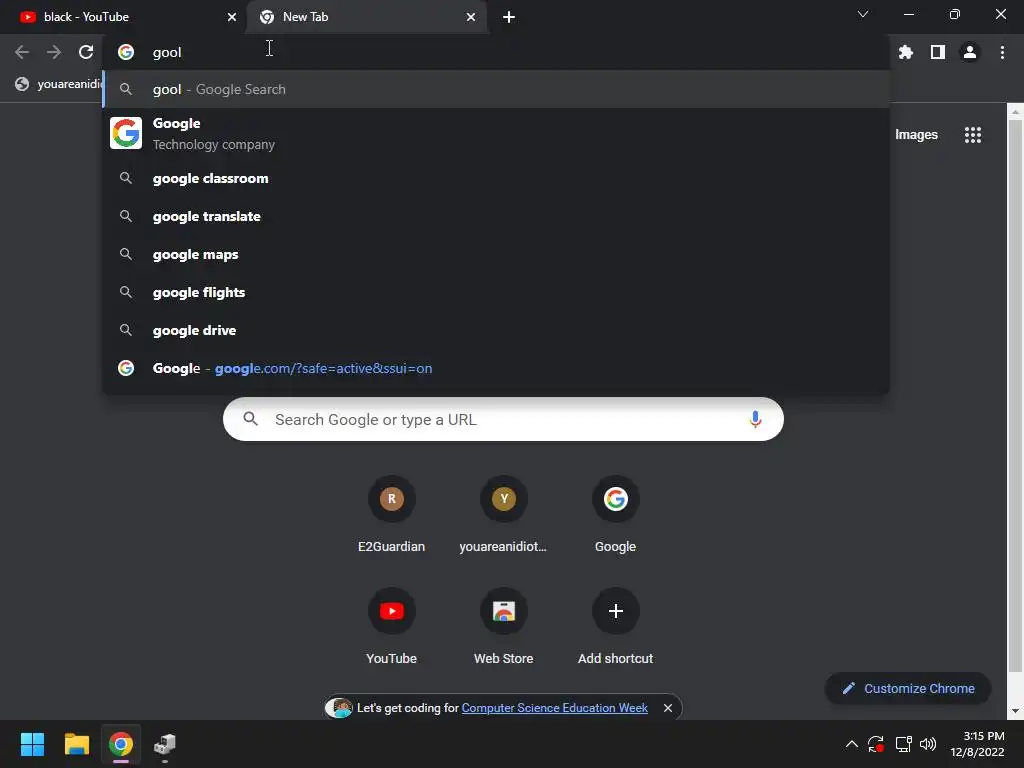Open the profile avatar menu
1024x768 pixels.
(x=970, y=52)
